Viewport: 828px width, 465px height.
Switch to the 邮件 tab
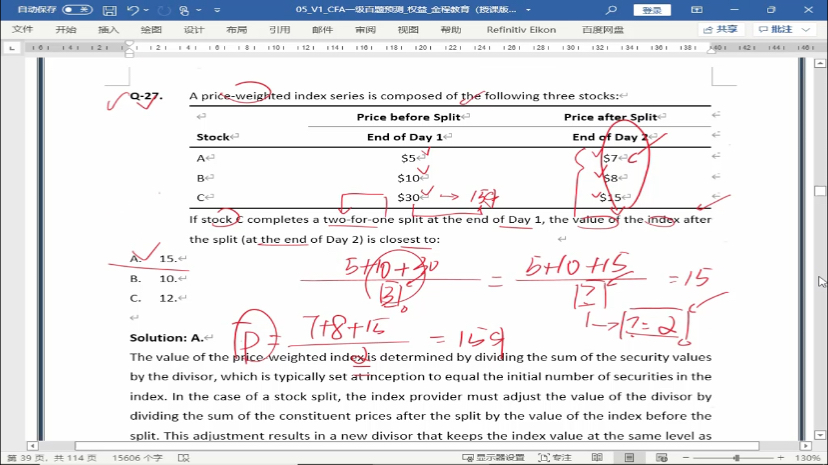(x=322, y=30)
